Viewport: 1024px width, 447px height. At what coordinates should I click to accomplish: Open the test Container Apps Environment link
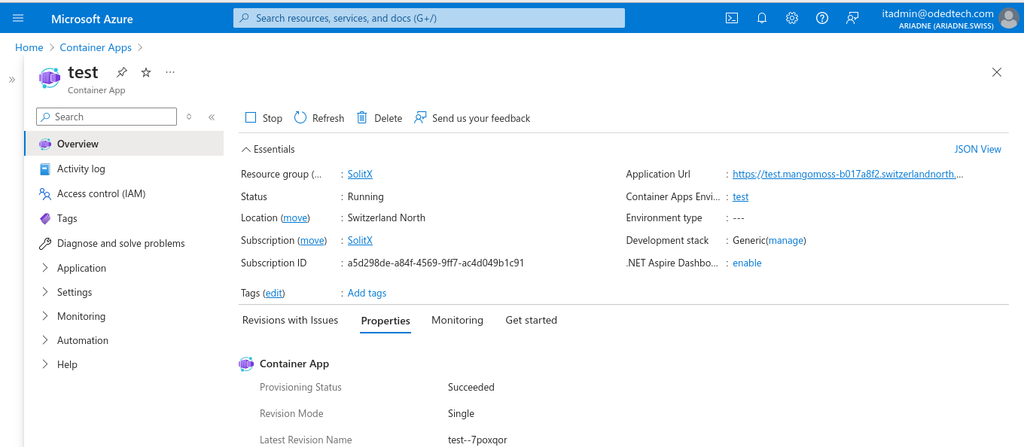pos(741,197)
